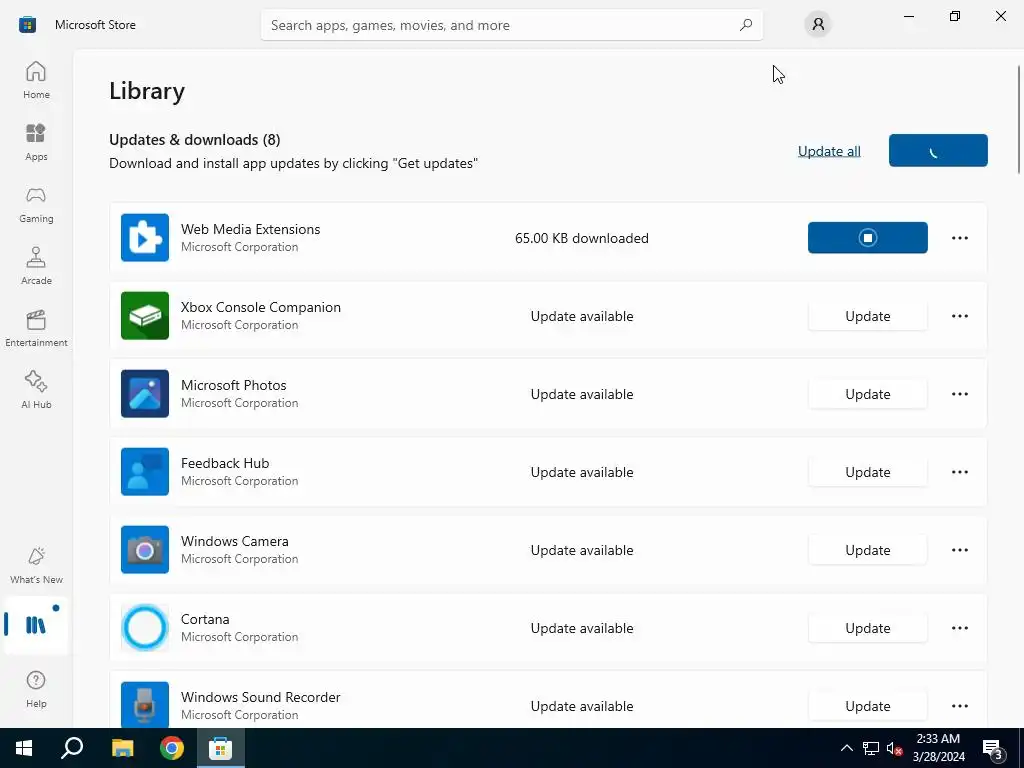The width and height of the screenshot is (1024, 768).
Task: Open more options for Microsoft Photos
Action: pos(959,394)
